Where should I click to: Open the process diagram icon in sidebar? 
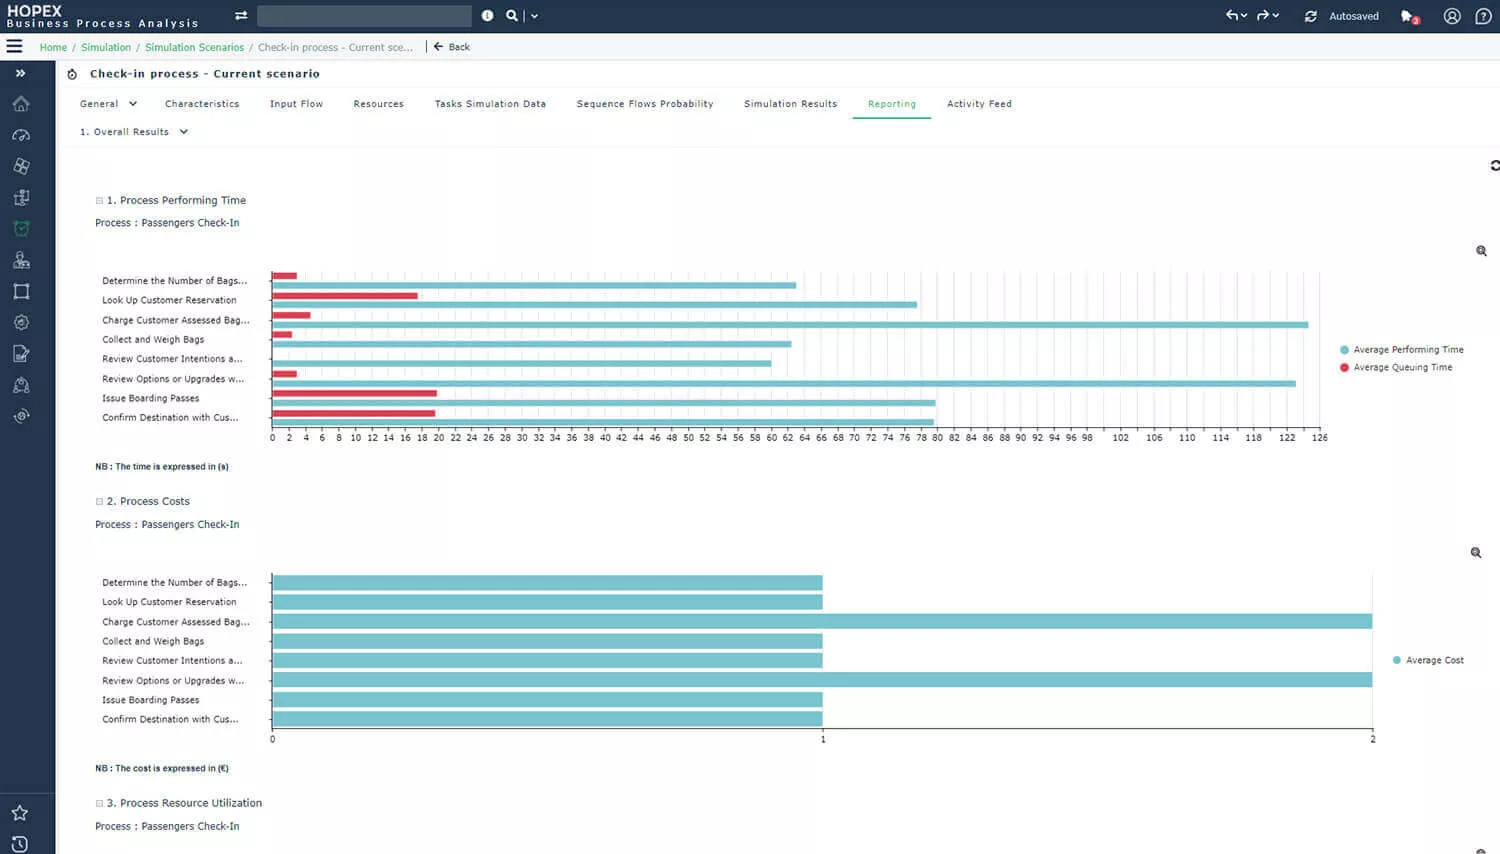[21, 197]
